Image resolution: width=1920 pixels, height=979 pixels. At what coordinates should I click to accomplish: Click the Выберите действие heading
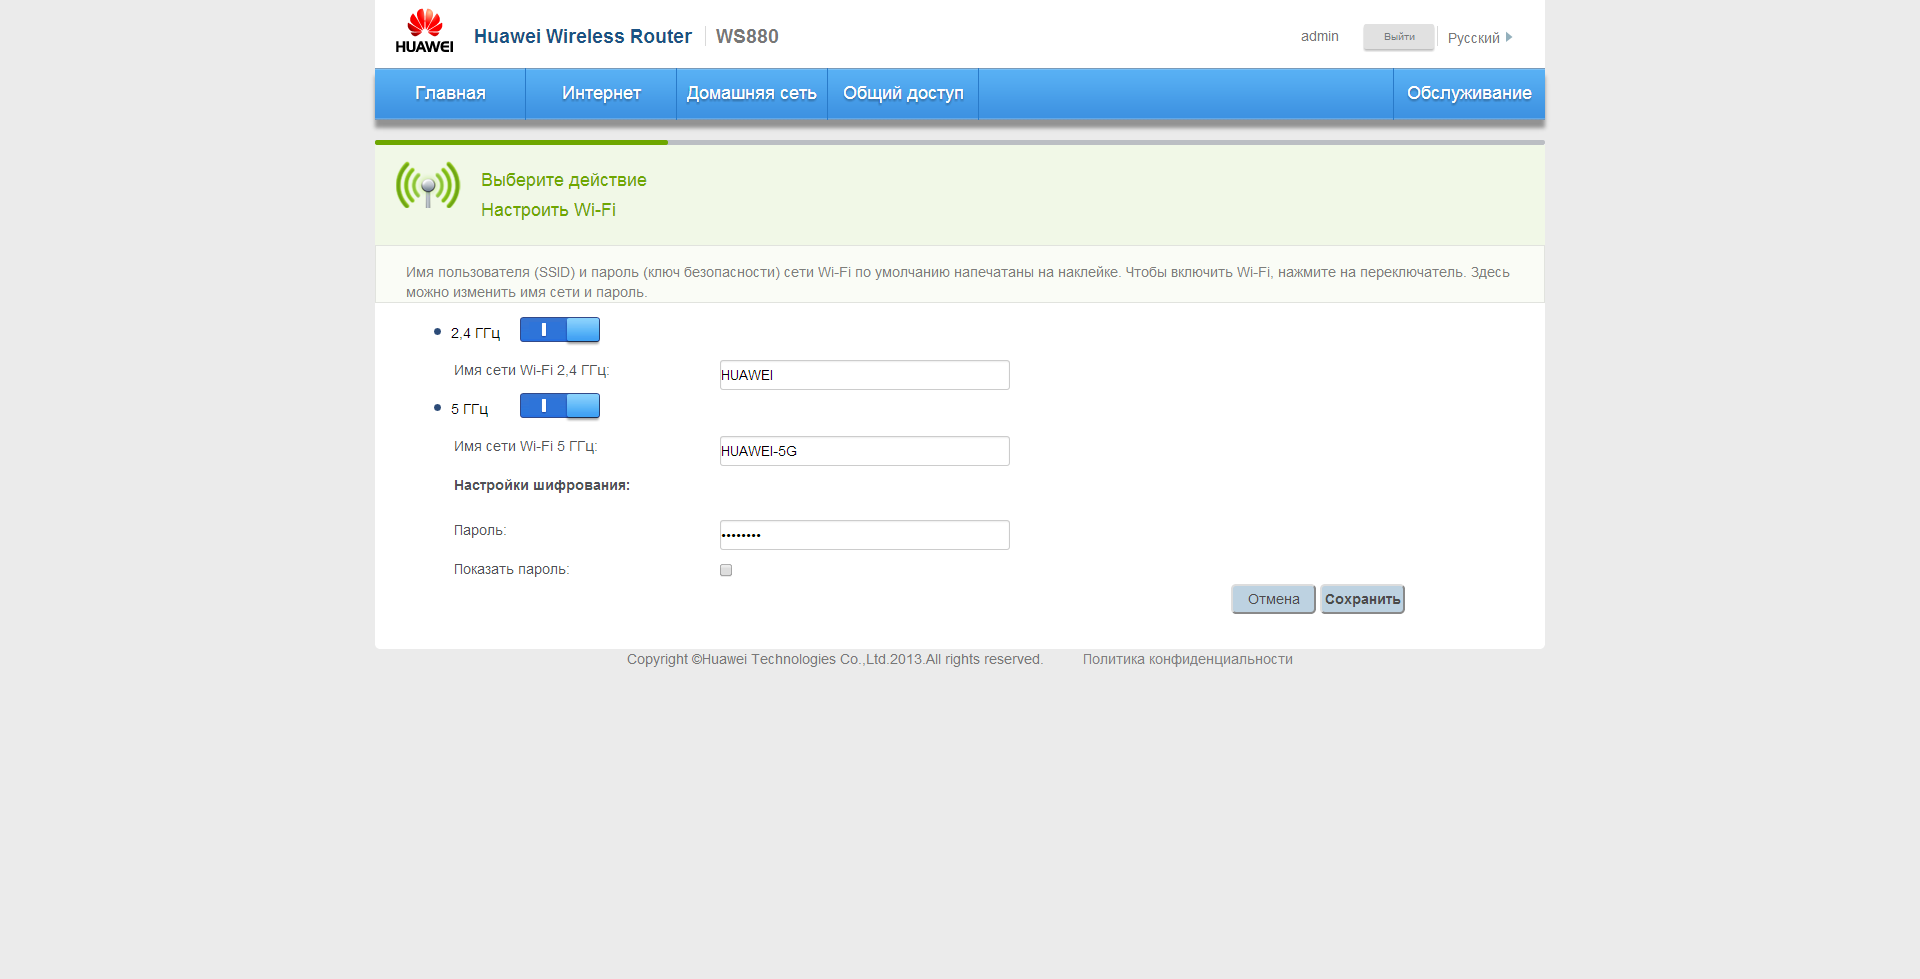click(x=563, y=180)
